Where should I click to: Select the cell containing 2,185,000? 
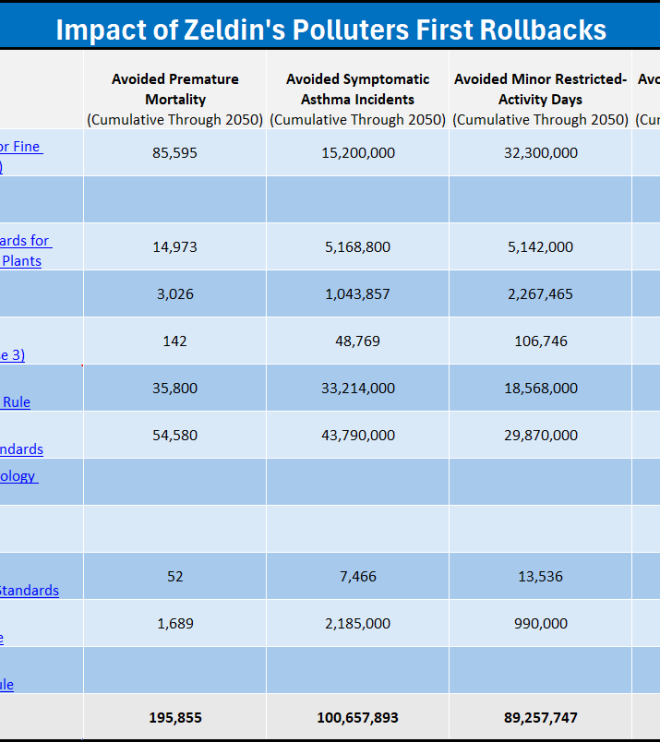tap(358, 623)
